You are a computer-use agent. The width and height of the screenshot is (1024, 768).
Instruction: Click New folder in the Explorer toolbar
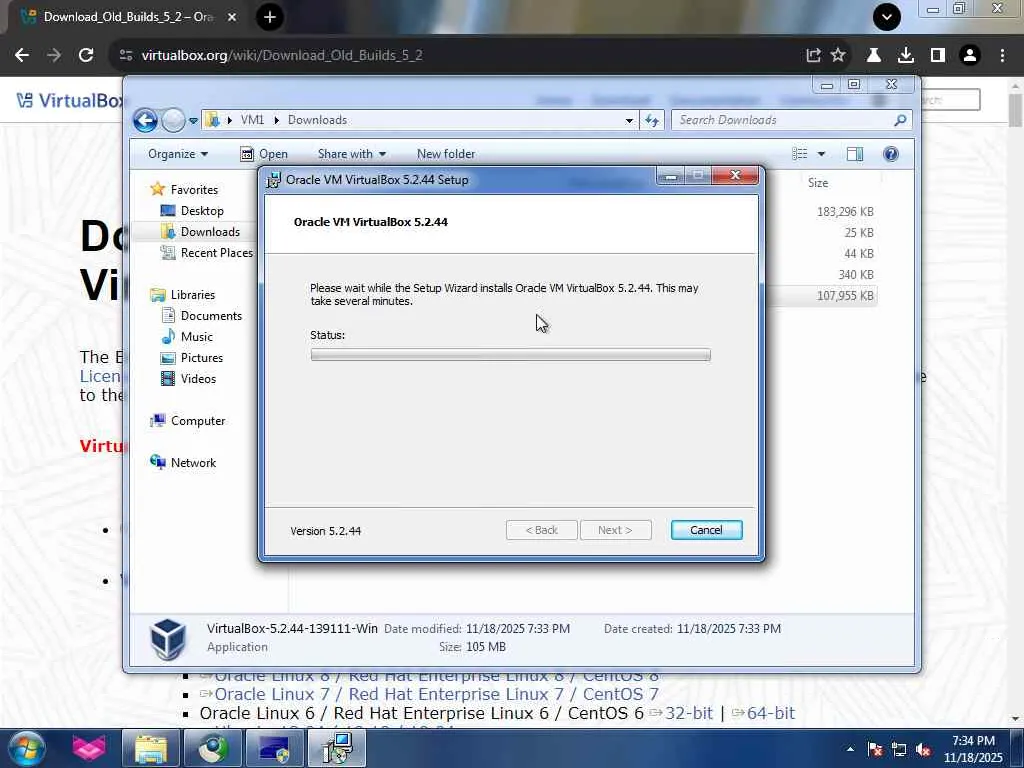[x=446, y=154]
